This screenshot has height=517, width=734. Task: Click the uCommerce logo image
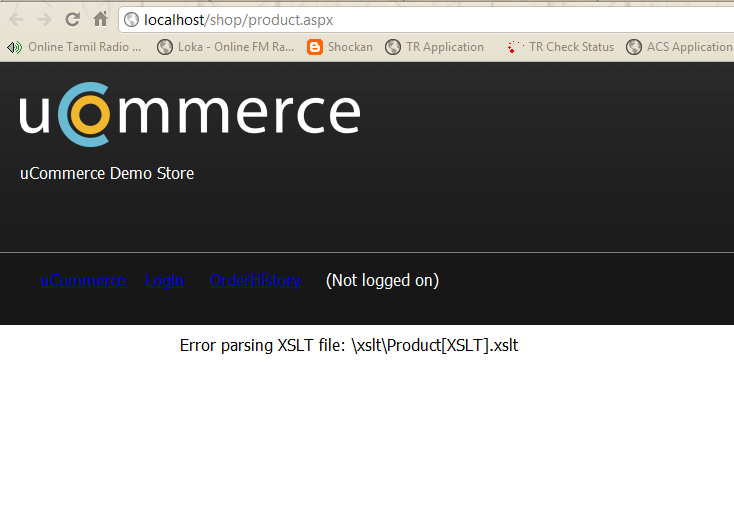[190, 114]
